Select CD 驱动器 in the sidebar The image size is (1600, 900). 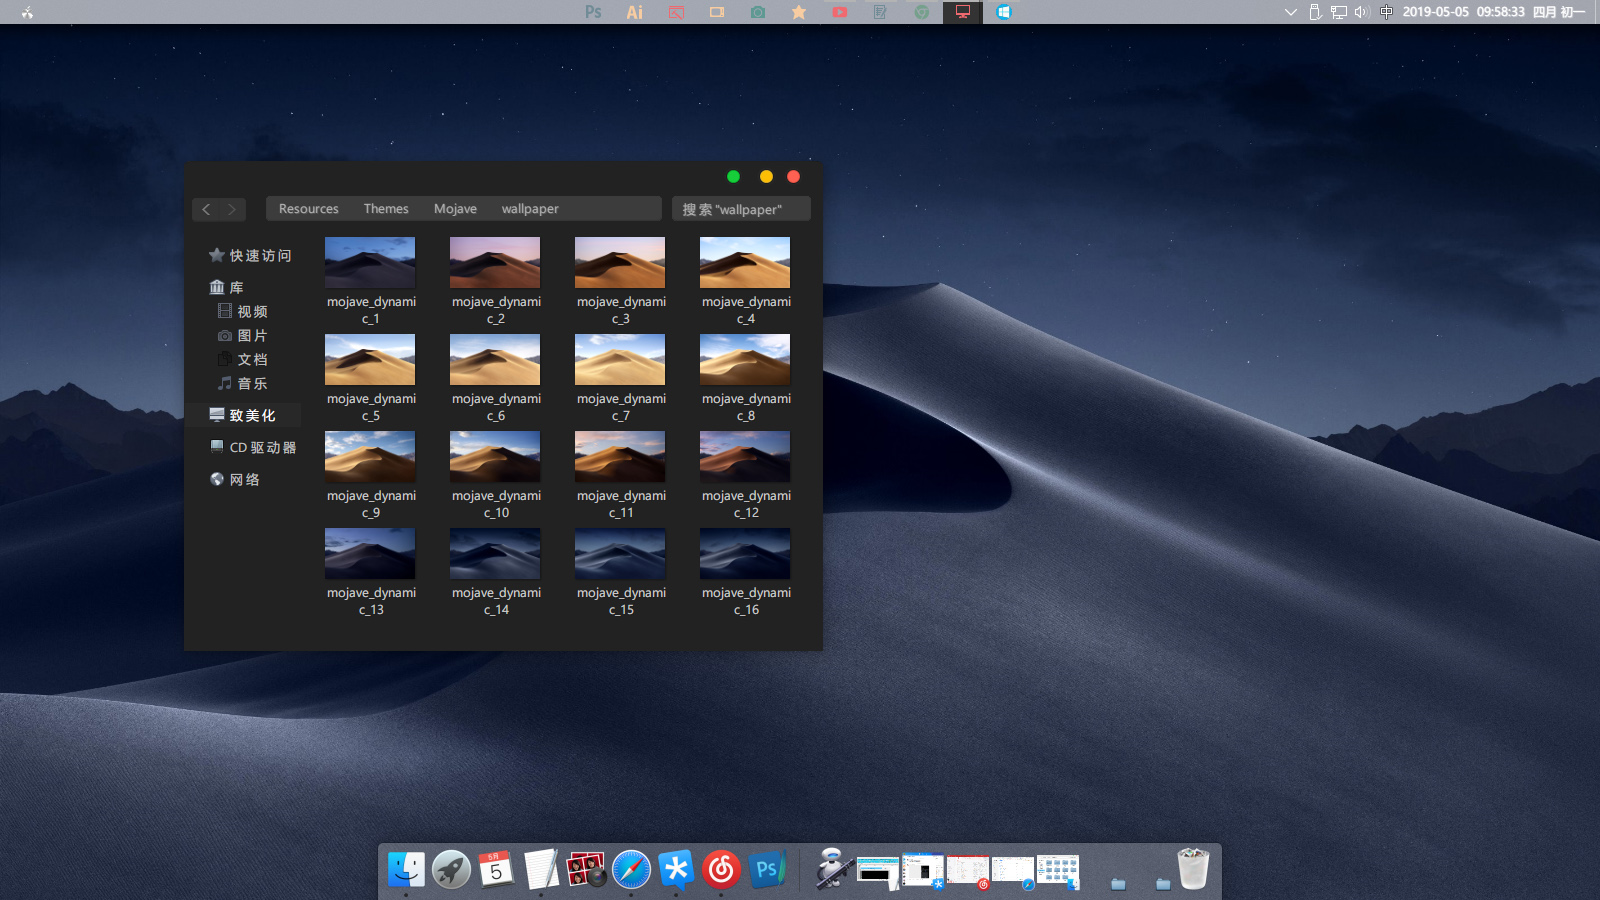(x=253, y=448)
